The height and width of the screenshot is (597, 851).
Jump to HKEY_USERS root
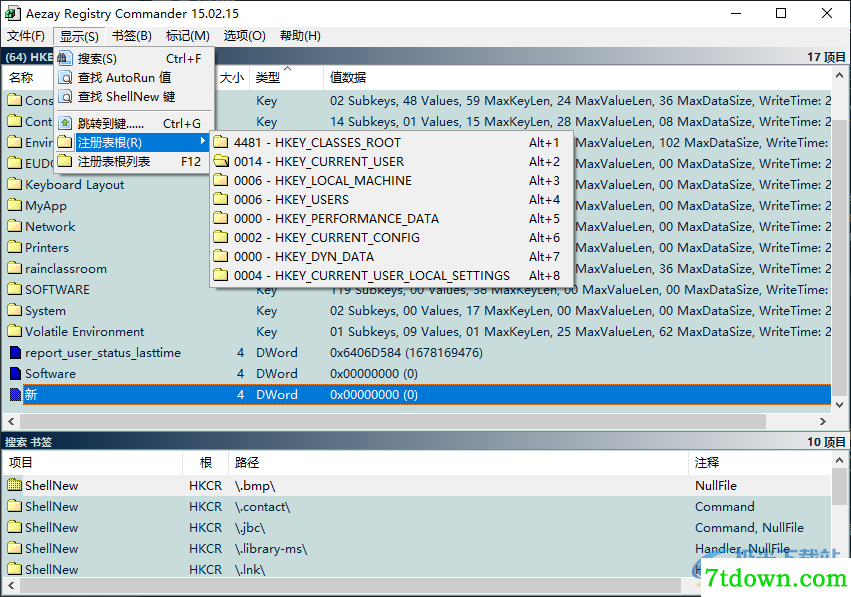coord(391,200)
